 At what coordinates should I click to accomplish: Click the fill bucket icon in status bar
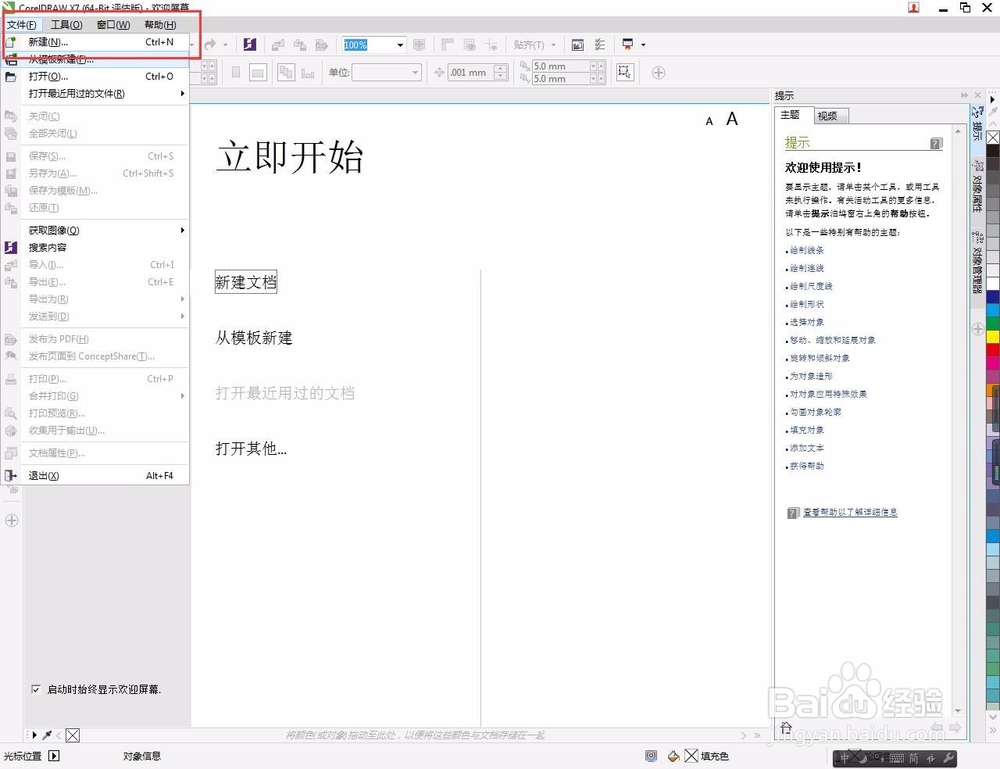click(673, 756)
